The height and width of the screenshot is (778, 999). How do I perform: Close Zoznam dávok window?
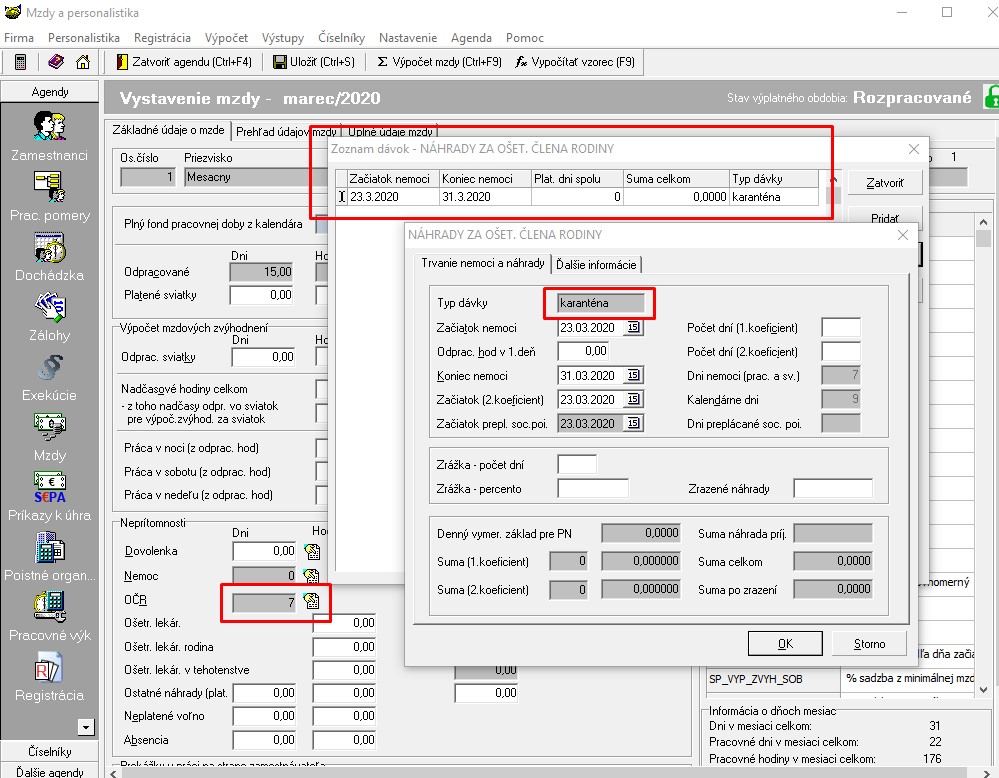pos(914,148)
